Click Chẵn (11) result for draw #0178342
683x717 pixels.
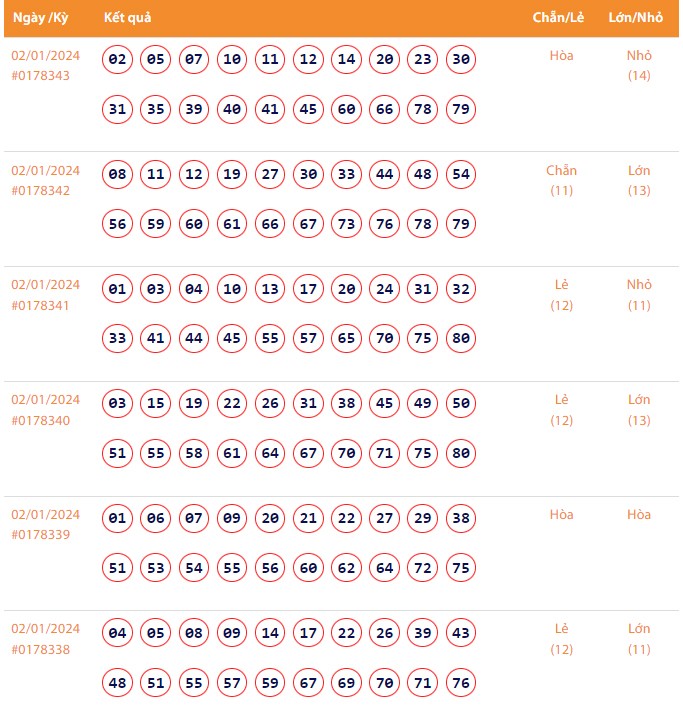coord(561,180)
